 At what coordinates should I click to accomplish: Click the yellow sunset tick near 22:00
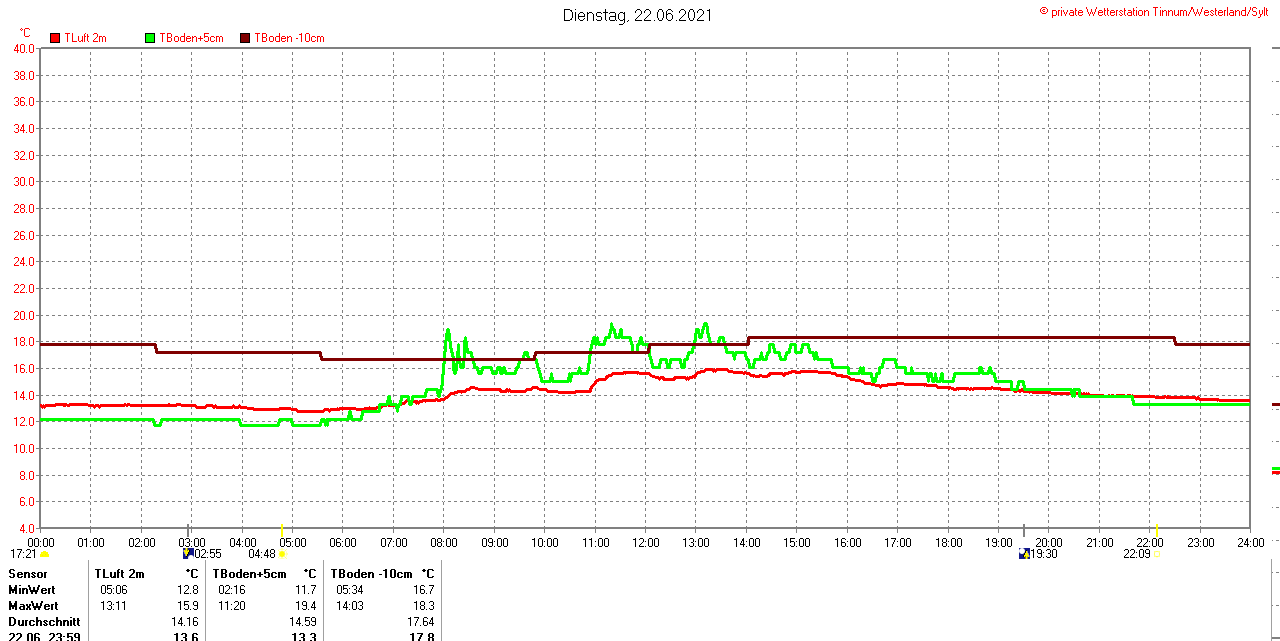(1157, 530)
